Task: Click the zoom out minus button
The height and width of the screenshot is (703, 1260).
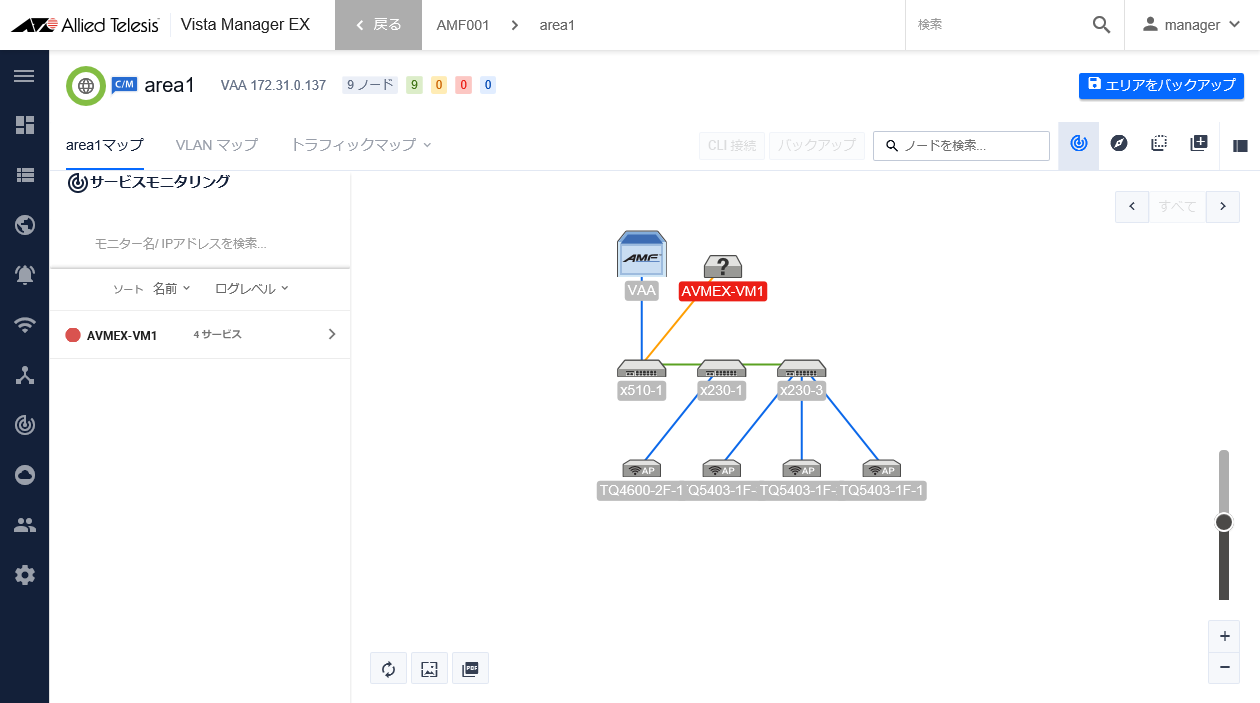Action: coord(1224,668)
